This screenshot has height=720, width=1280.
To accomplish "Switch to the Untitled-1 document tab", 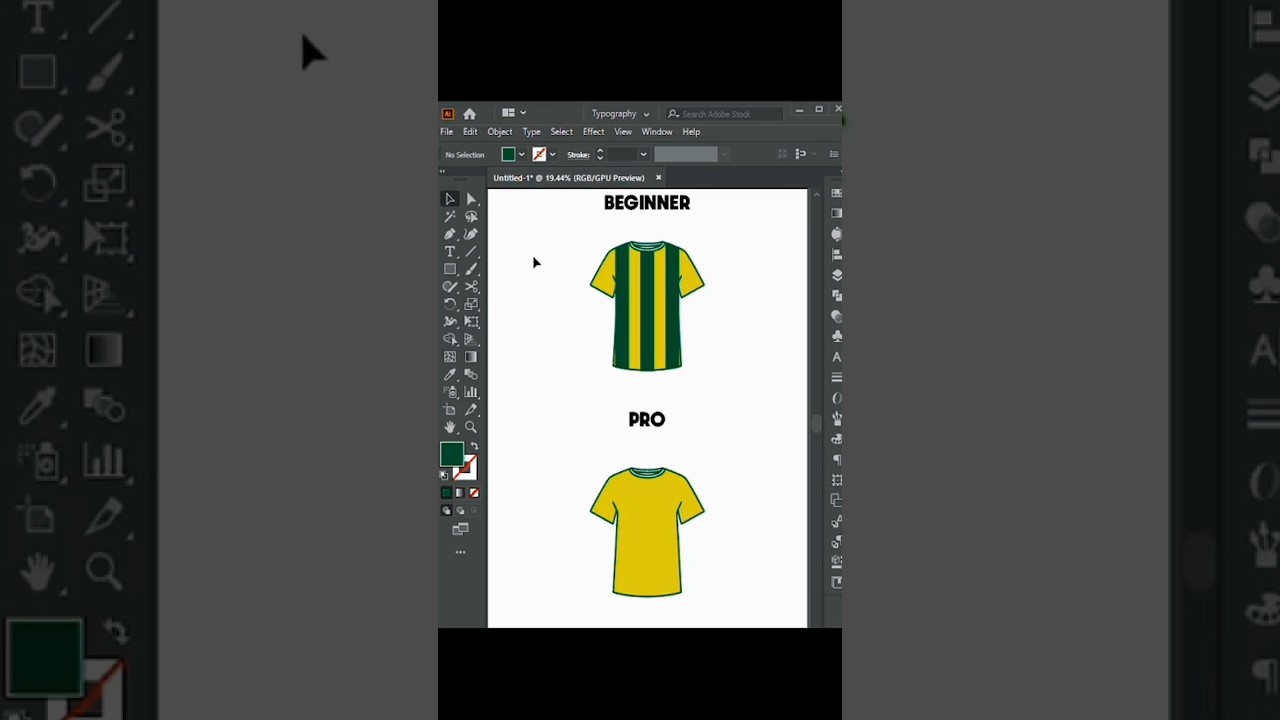I will point(569,178).
